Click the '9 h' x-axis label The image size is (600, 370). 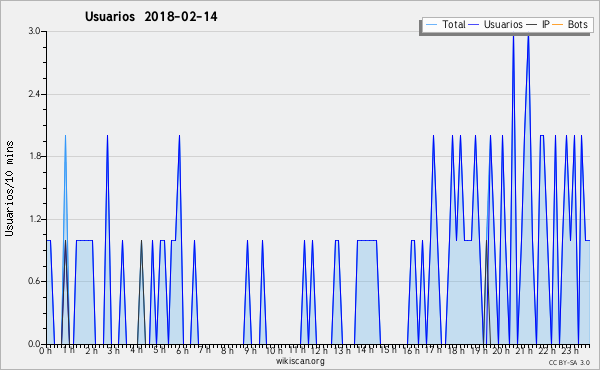[250, 350]
